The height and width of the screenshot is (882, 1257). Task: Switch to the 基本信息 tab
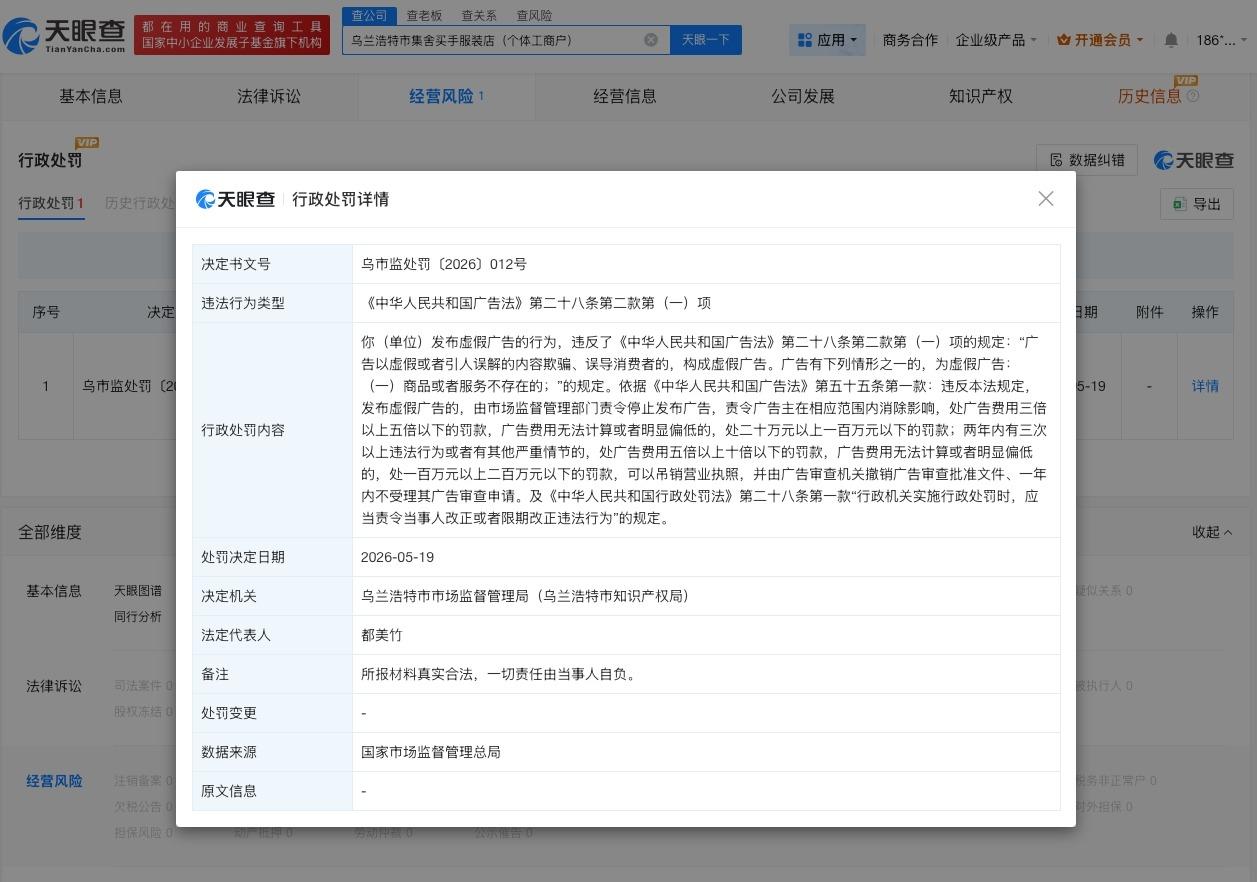click(x=91, y=96)
